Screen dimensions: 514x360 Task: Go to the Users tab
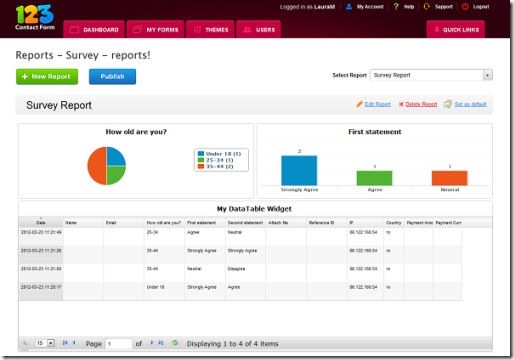[x=259, y=29]
